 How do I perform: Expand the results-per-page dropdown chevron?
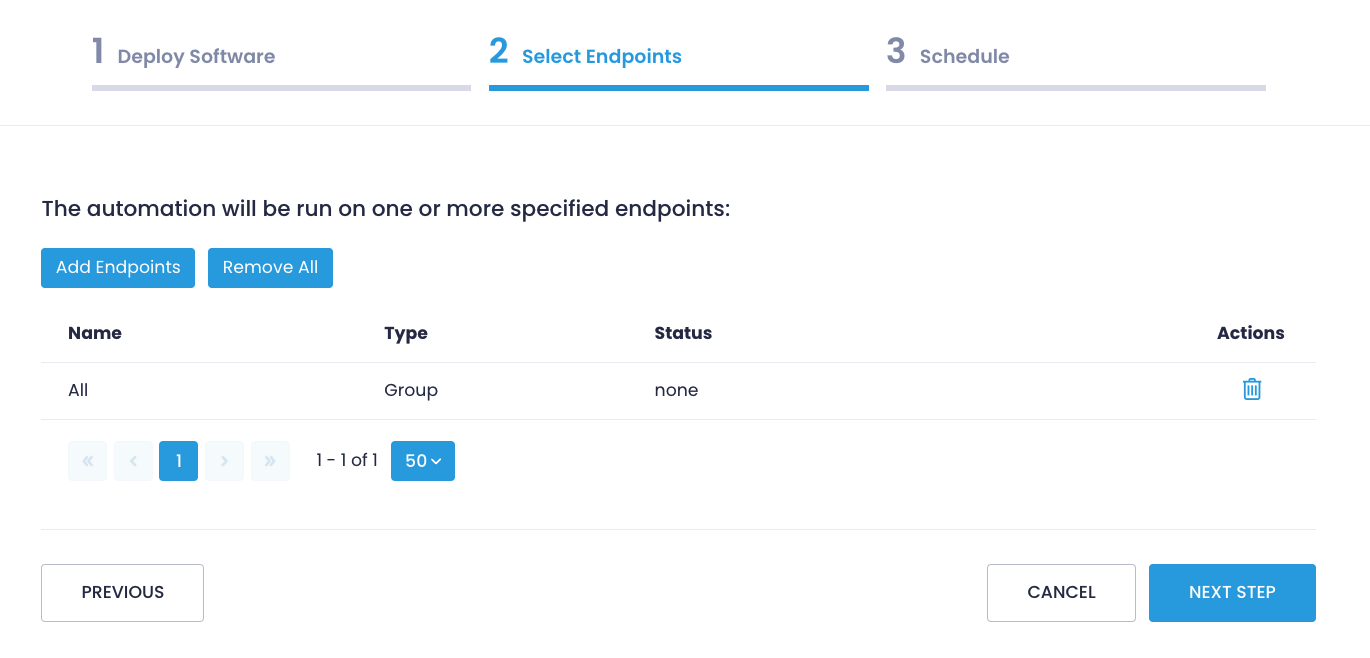coord(438,461)
